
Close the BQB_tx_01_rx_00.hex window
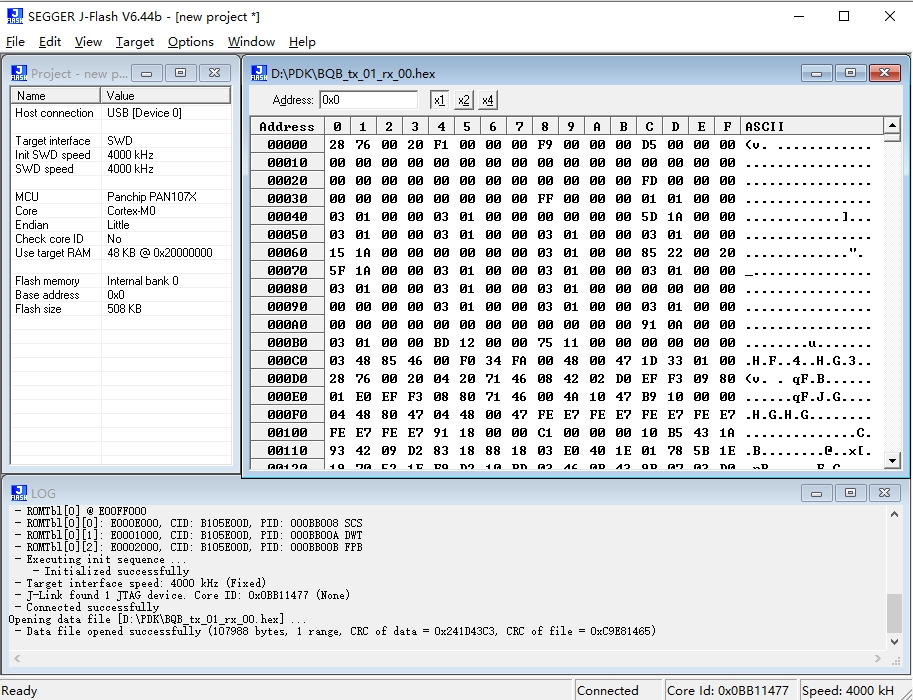(884, 73)
